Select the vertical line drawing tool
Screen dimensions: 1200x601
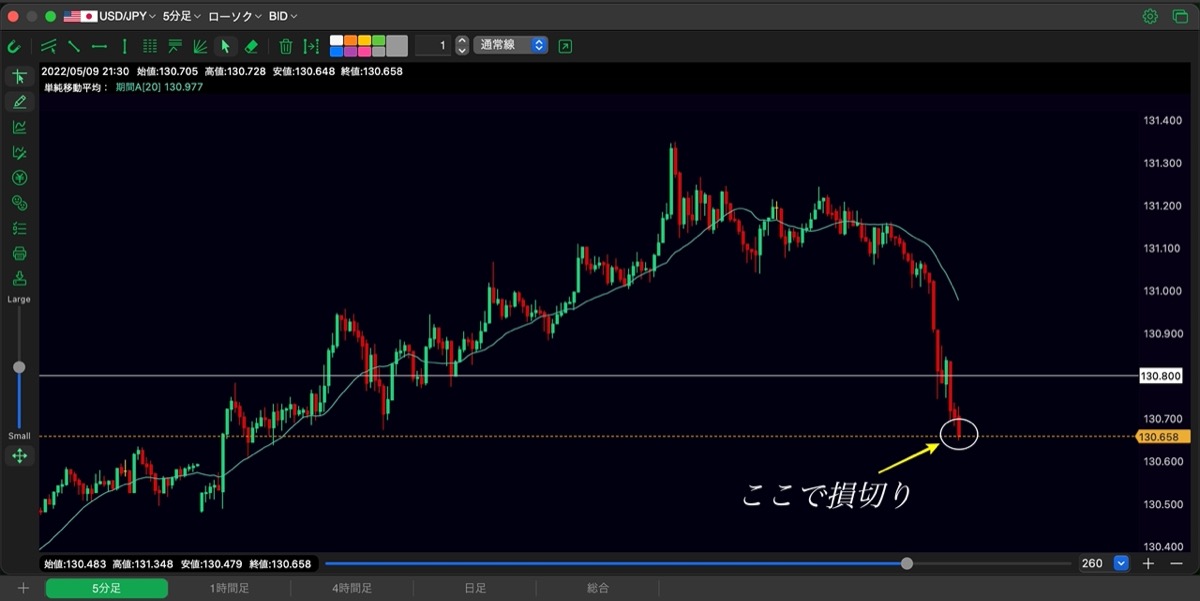(125, 46)
